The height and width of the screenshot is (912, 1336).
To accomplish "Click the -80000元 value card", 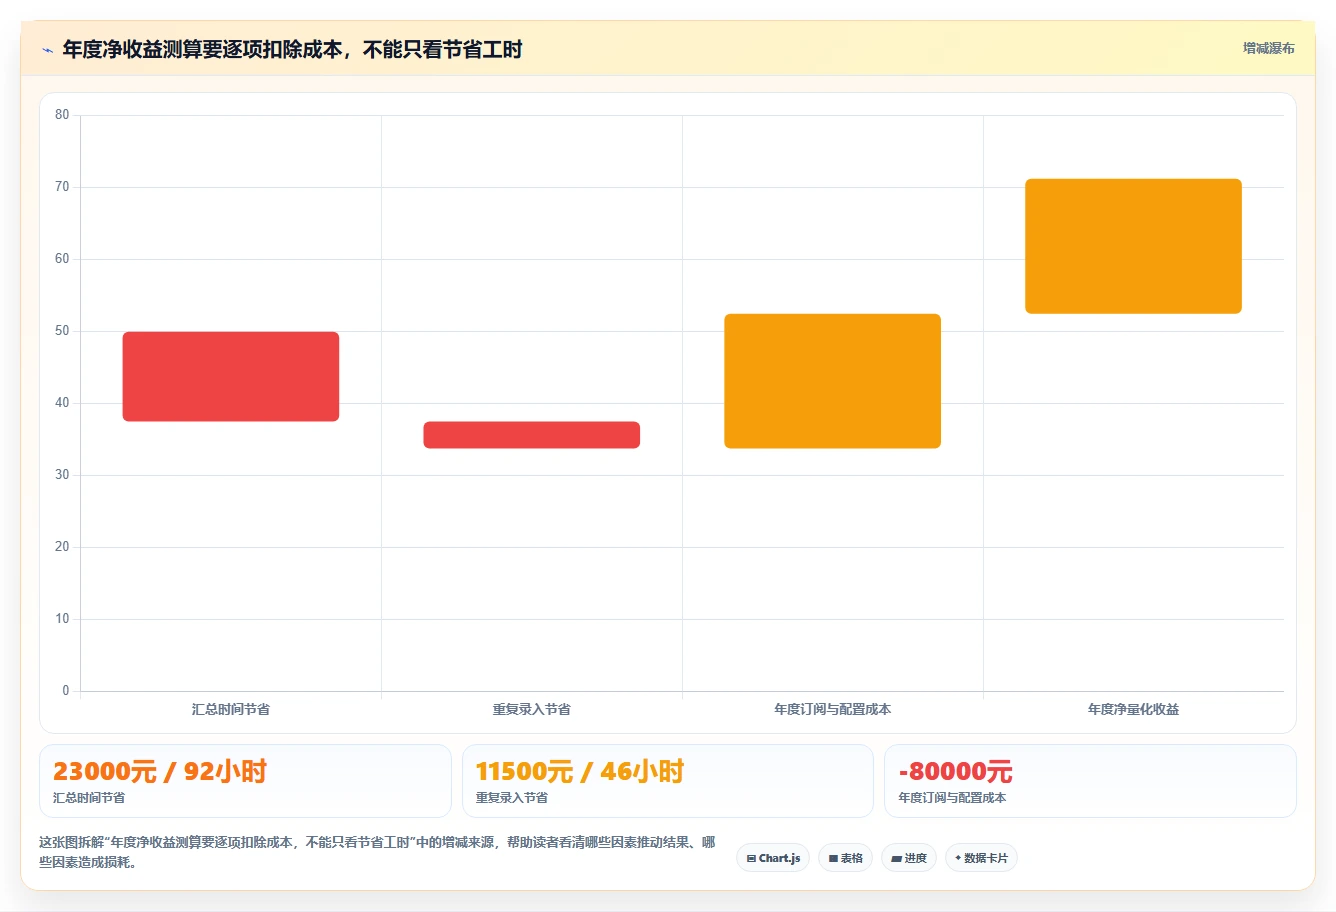I will pyautogui.click(x=1090, y=781).
